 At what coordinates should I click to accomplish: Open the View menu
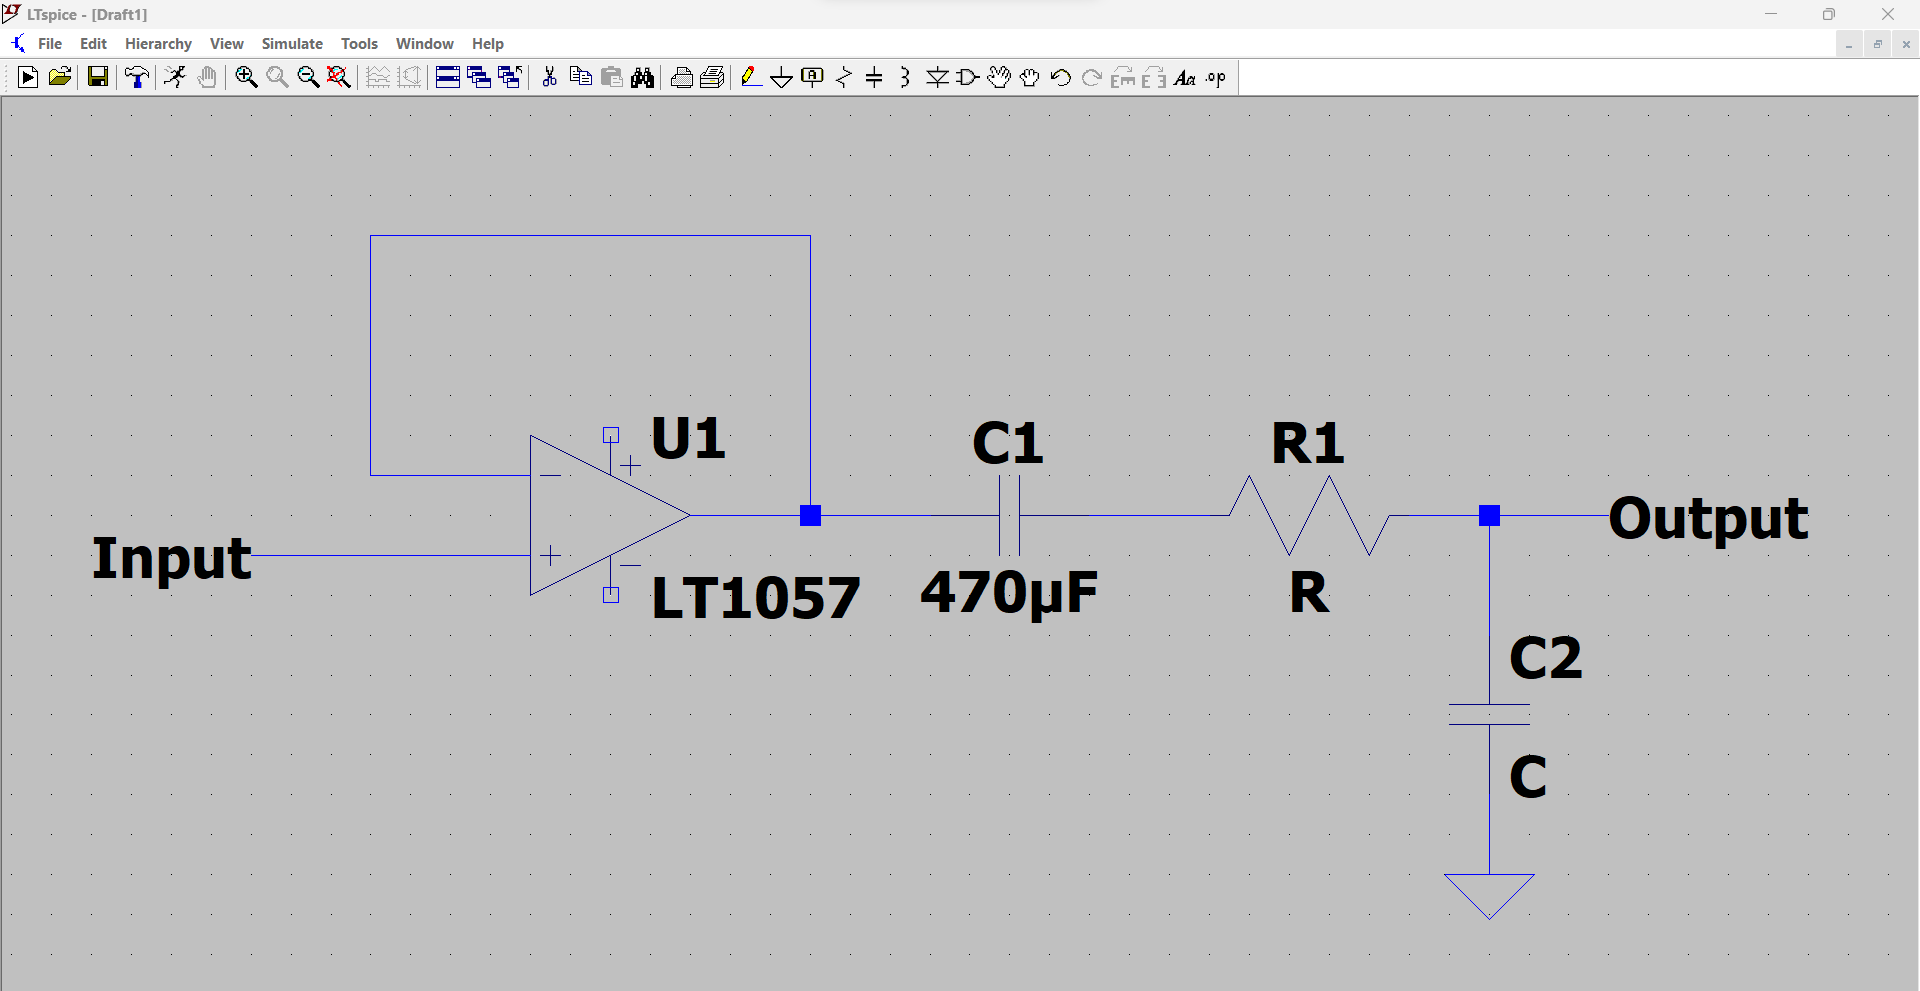click(227, 44)
